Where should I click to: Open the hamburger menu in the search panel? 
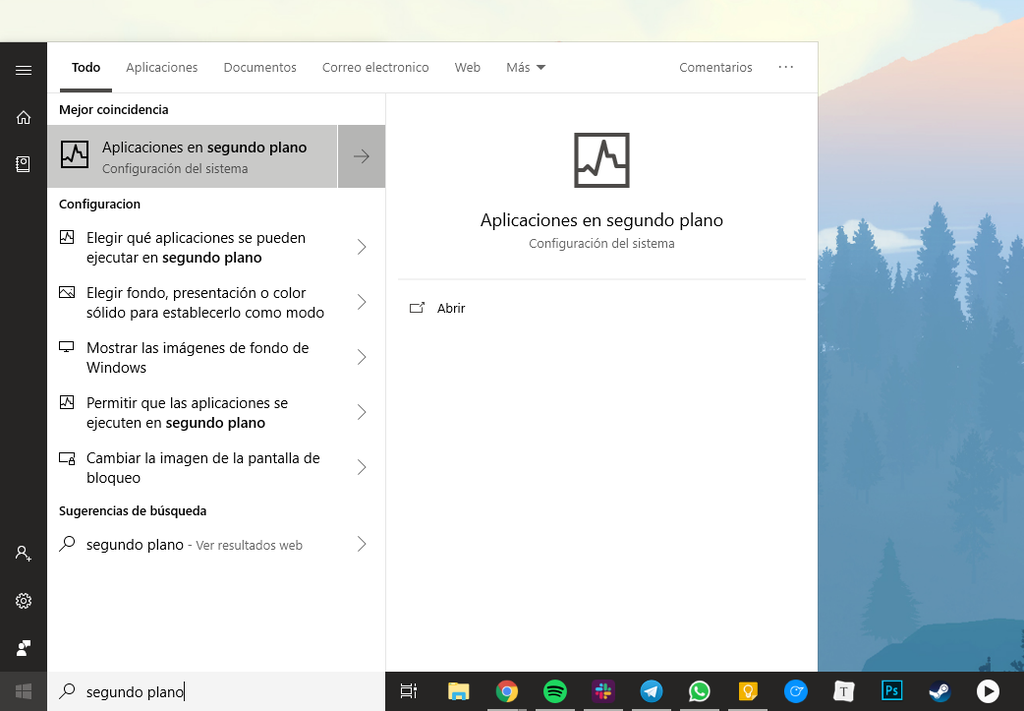tap(23, 69)
